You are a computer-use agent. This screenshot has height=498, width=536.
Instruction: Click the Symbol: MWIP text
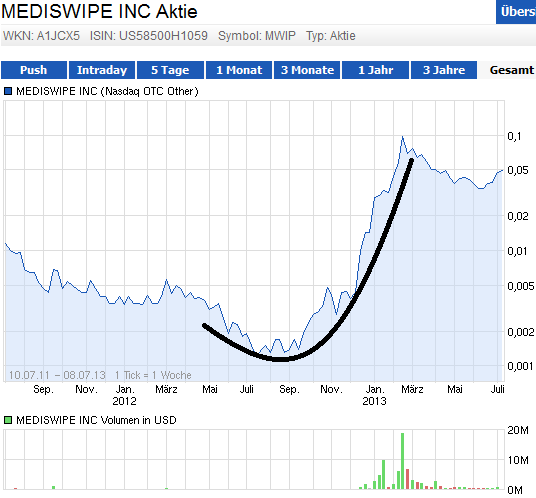(x=257, y=36)
